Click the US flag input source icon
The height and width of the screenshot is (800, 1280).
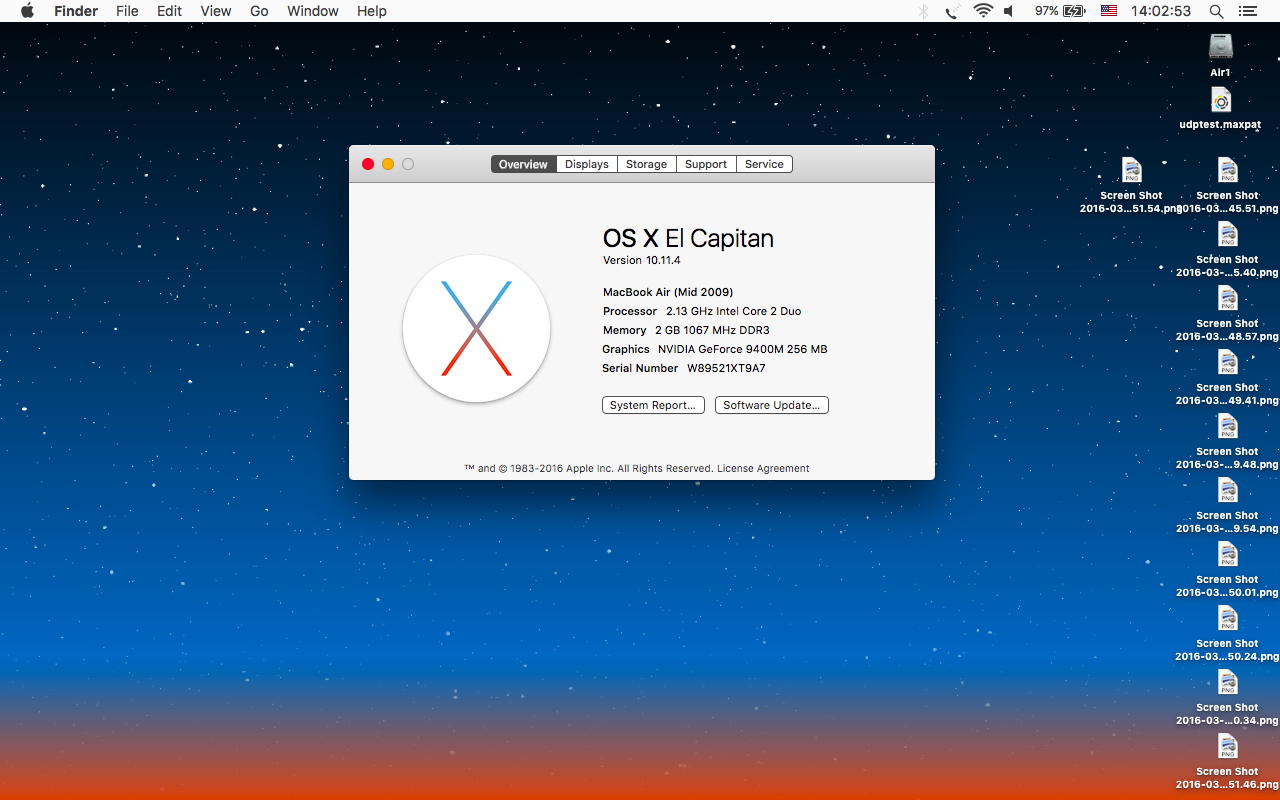click(1109, 11)
